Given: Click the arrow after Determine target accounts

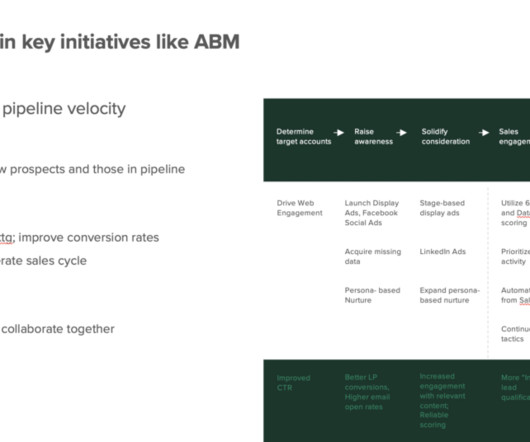Looking at the screenshot, I should (x=339, y=133).
